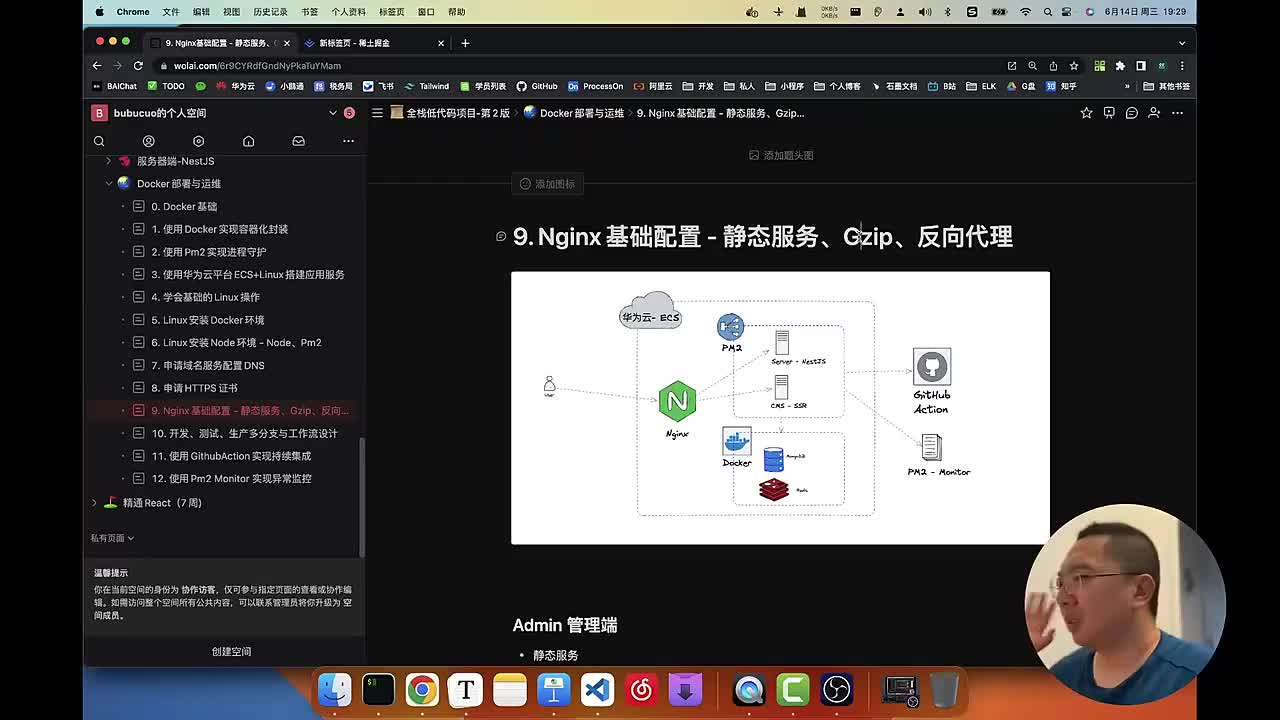Click the 创建空间 button

click(x=231, y=651)
